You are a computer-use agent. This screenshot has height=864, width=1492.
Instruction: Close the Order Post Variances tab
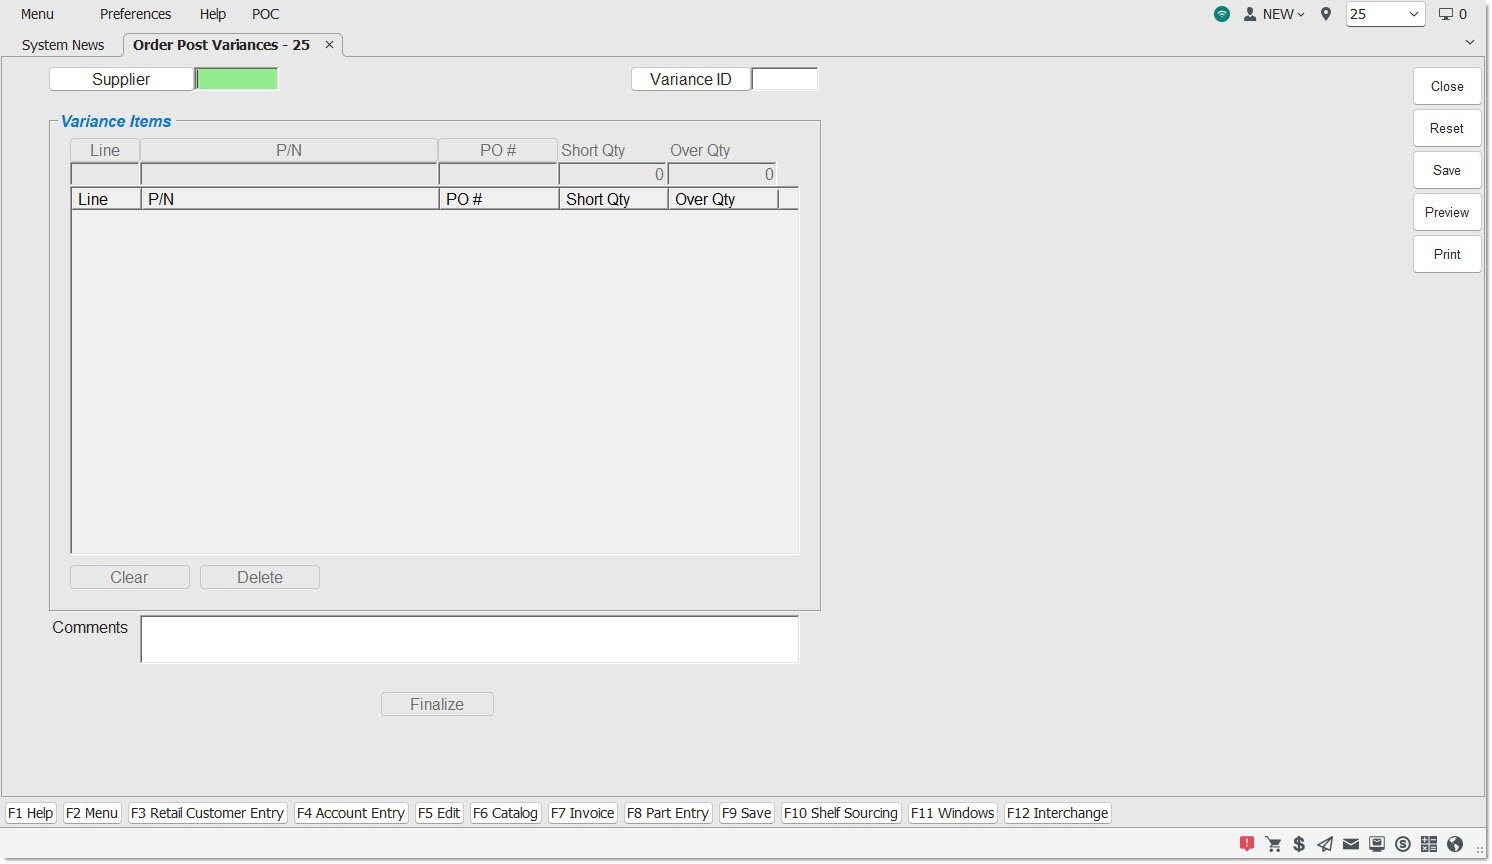[329, 45]
